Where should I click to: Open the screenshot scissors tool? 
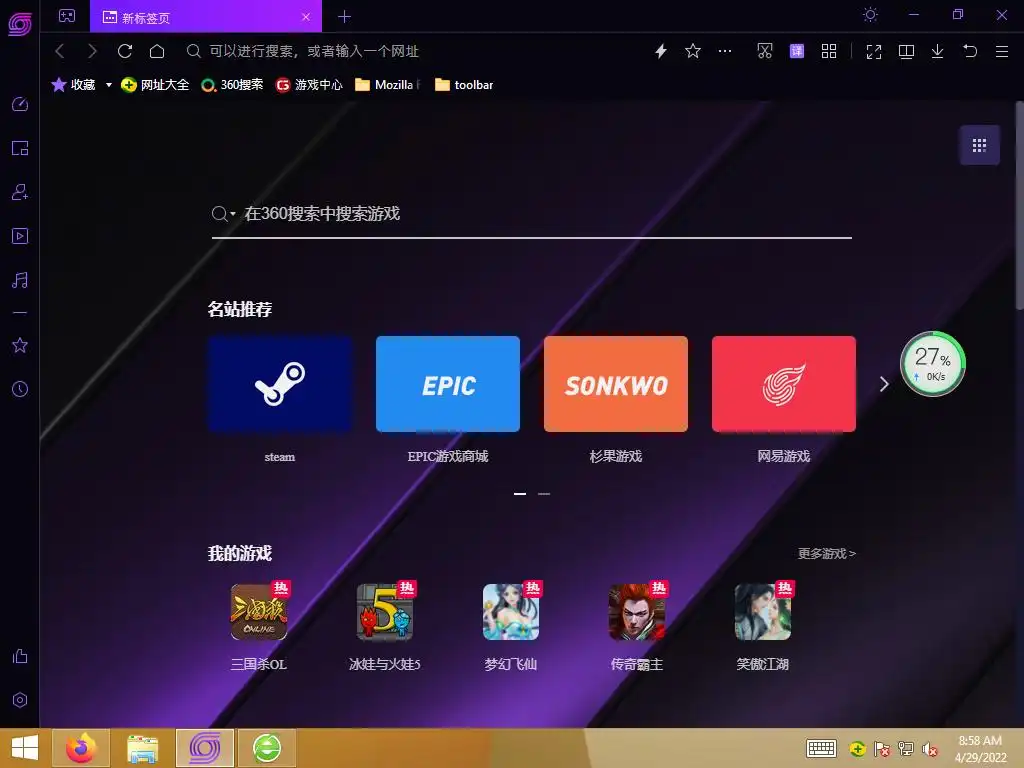pos(765,51)
